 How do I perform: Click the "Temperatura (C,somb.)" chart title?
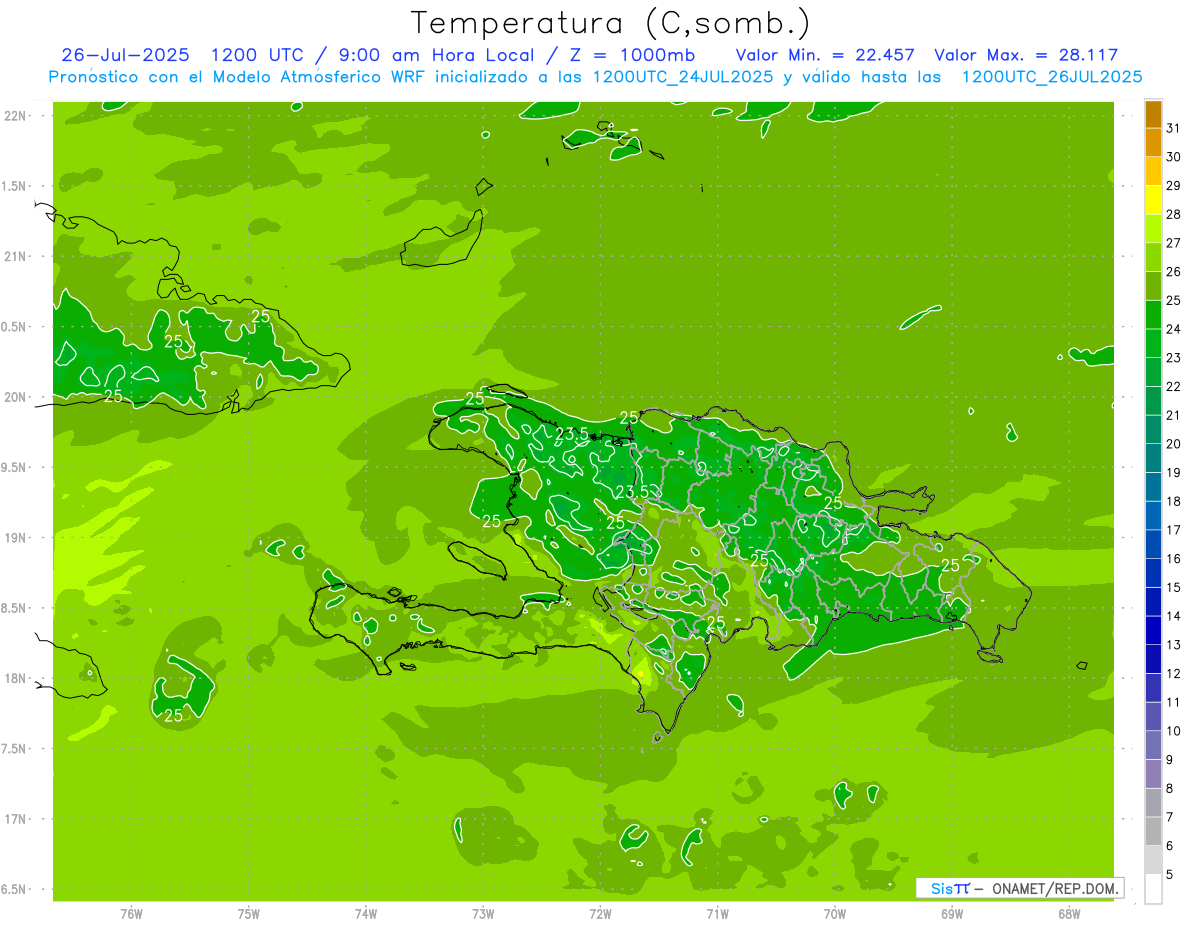(x=611, y=23)
